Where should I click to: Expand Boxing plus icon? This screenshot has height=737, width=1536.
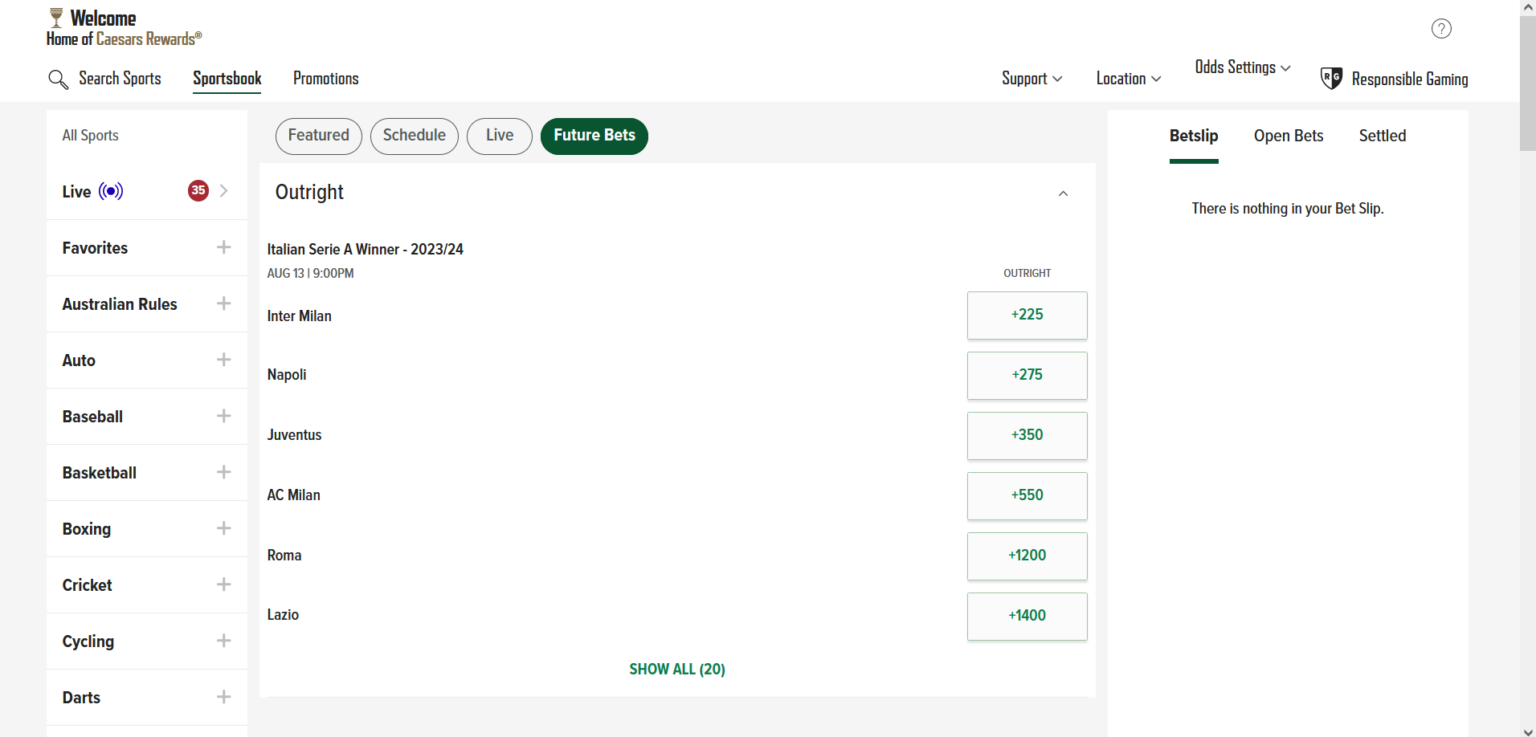click(x=224, y=527)
